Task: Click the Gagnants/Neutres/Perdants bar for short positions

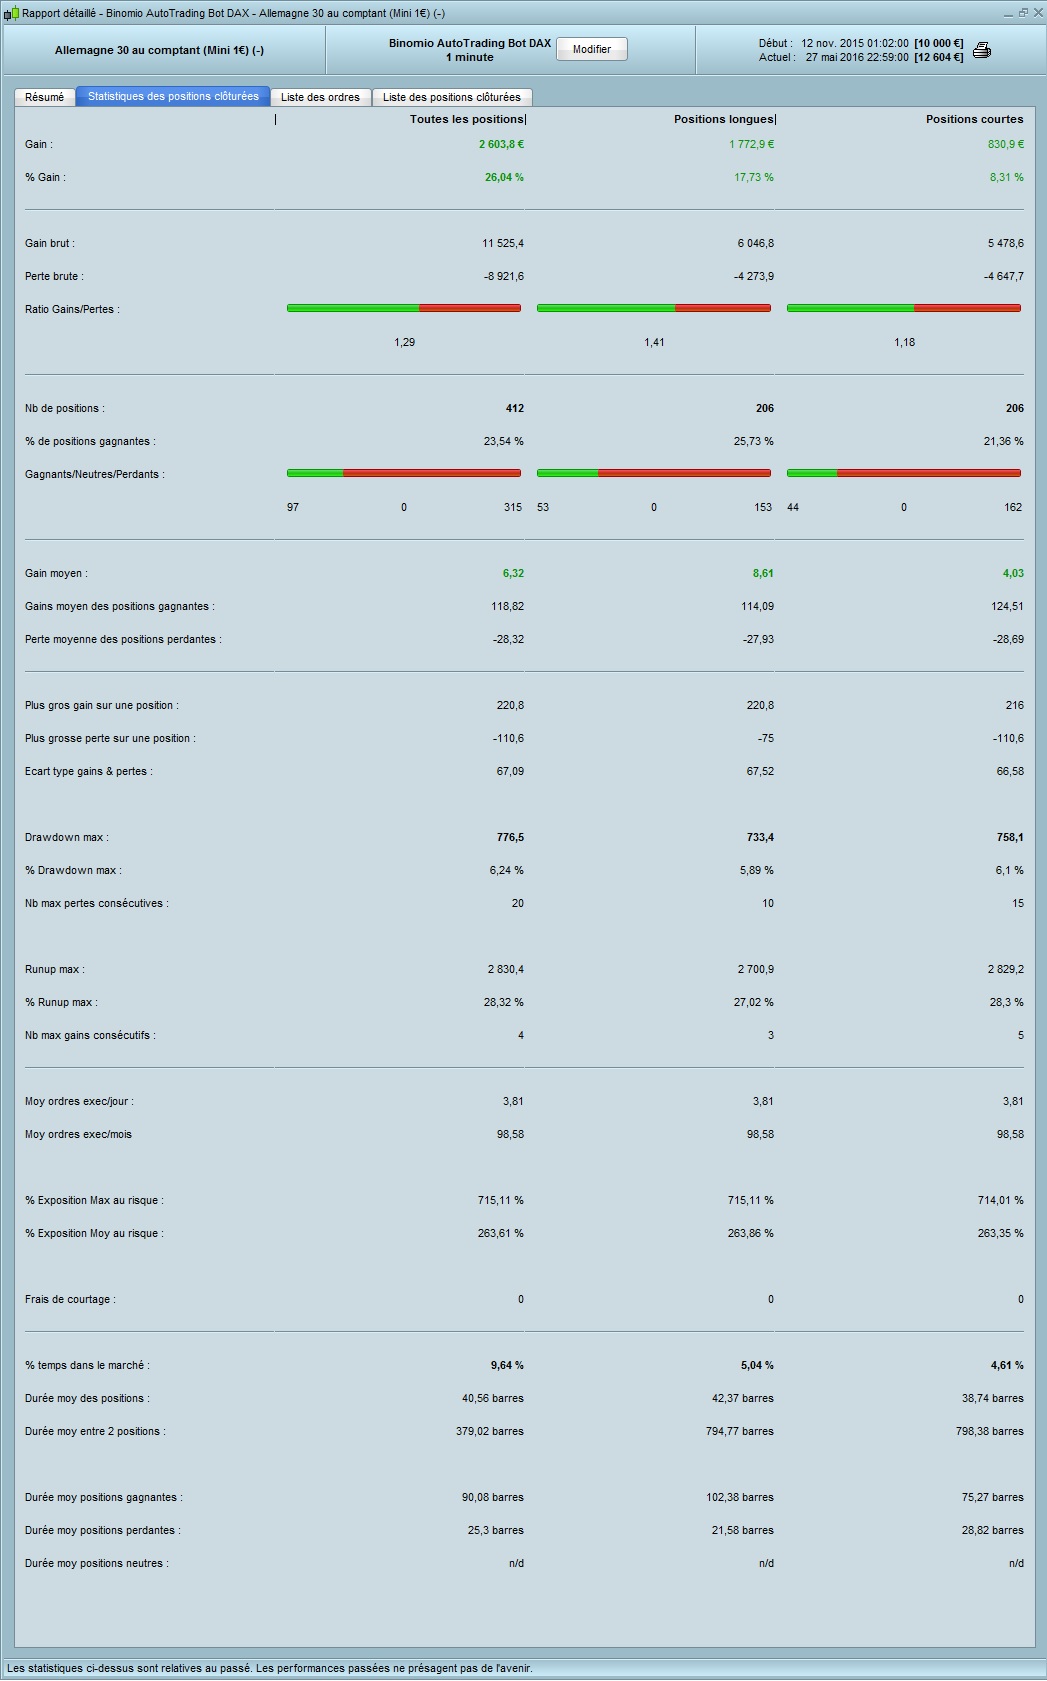Action: click(904, 473)
